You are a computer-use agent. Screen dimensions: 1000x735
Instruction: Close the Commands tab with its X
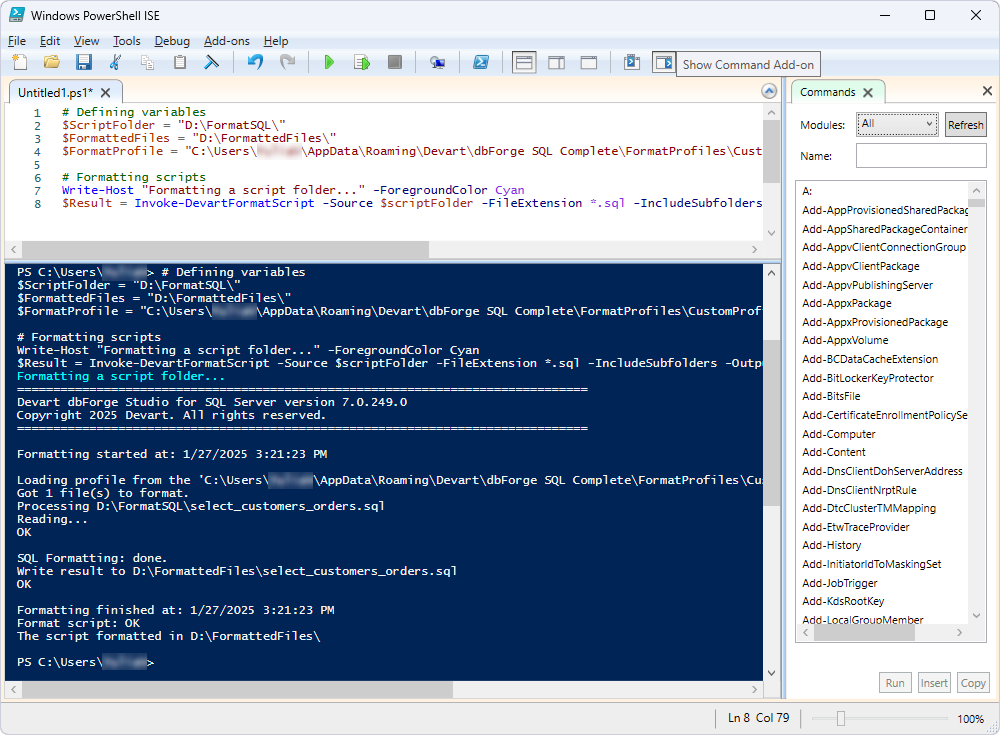(868, 93)
